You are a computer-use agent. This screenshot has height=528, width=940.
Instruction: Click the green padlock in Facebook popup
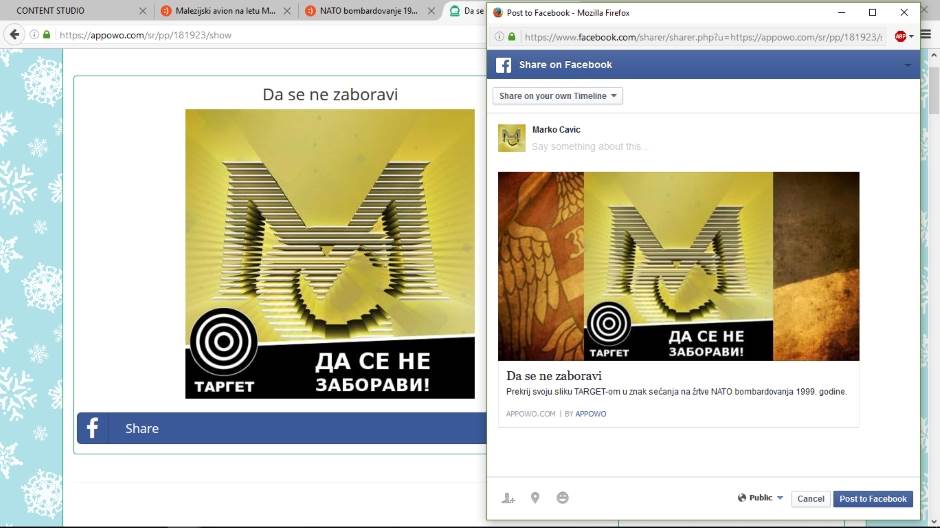[x=512, y=37]
